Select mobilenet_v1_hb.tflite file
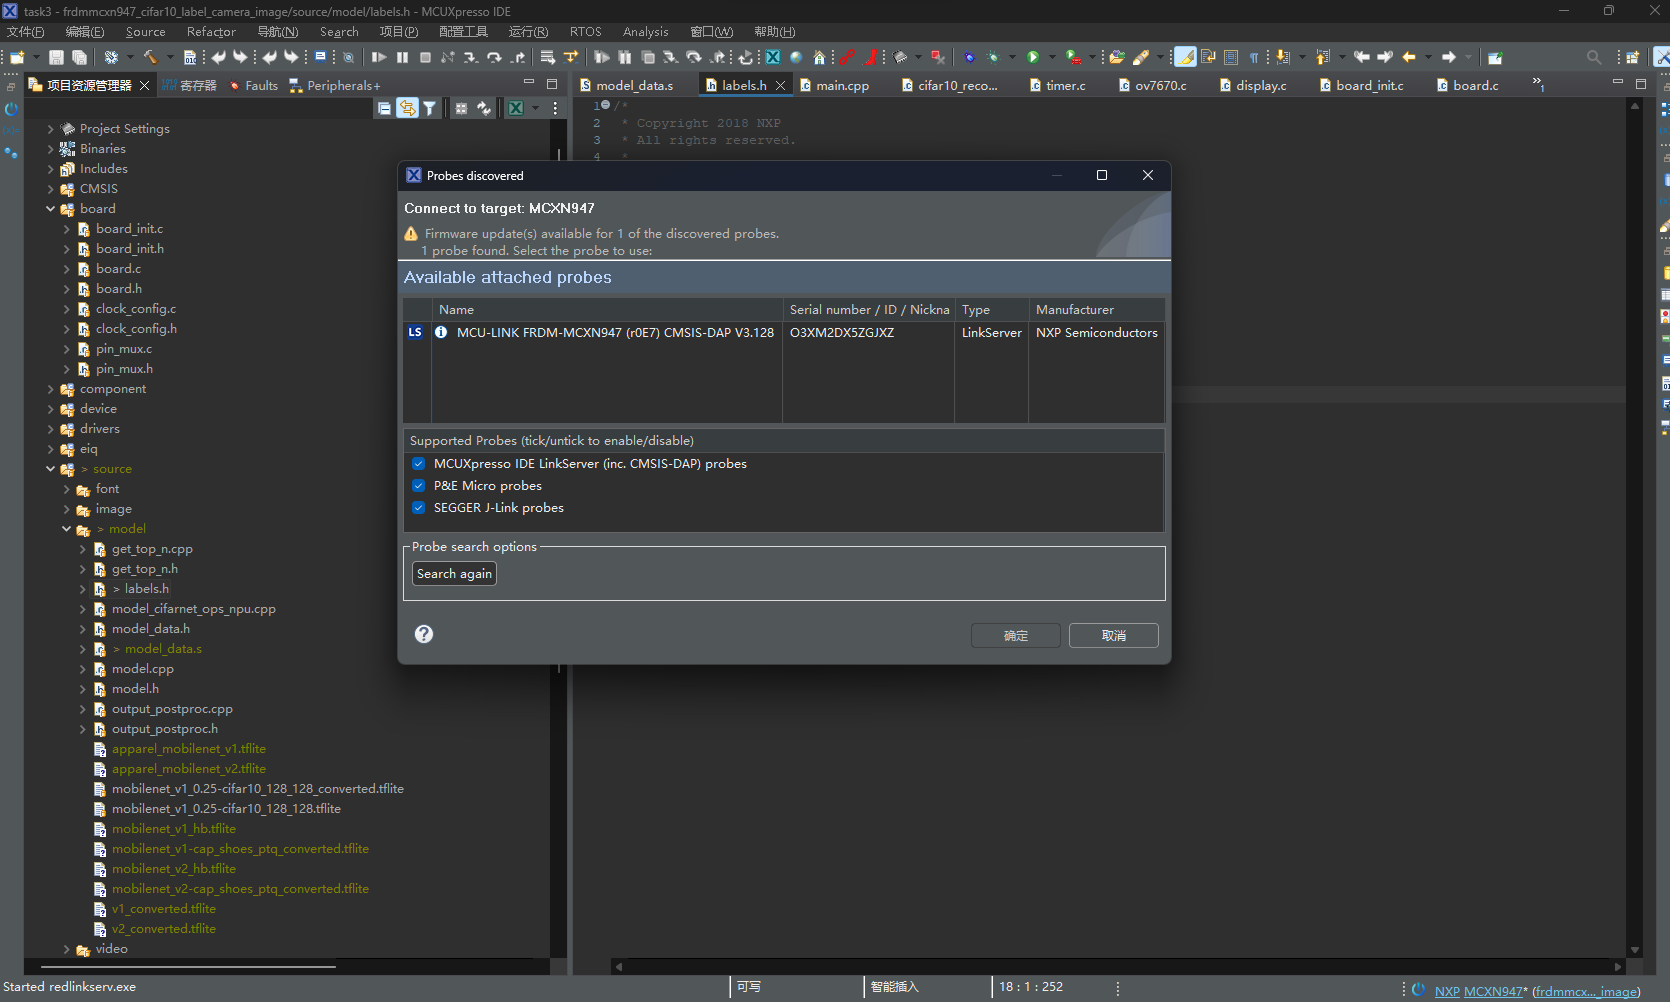The image size is (1670, 1002). [174, 829]
